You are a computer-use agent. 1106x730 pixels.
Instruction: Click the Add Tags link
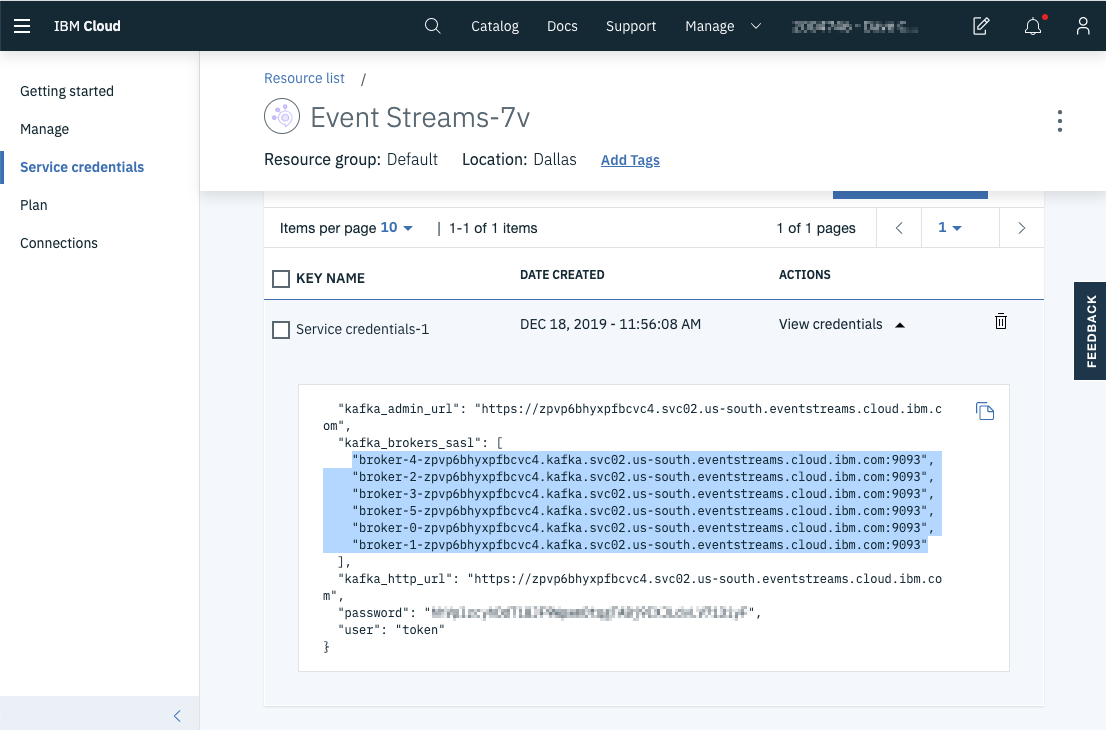[x=630, y=160]
